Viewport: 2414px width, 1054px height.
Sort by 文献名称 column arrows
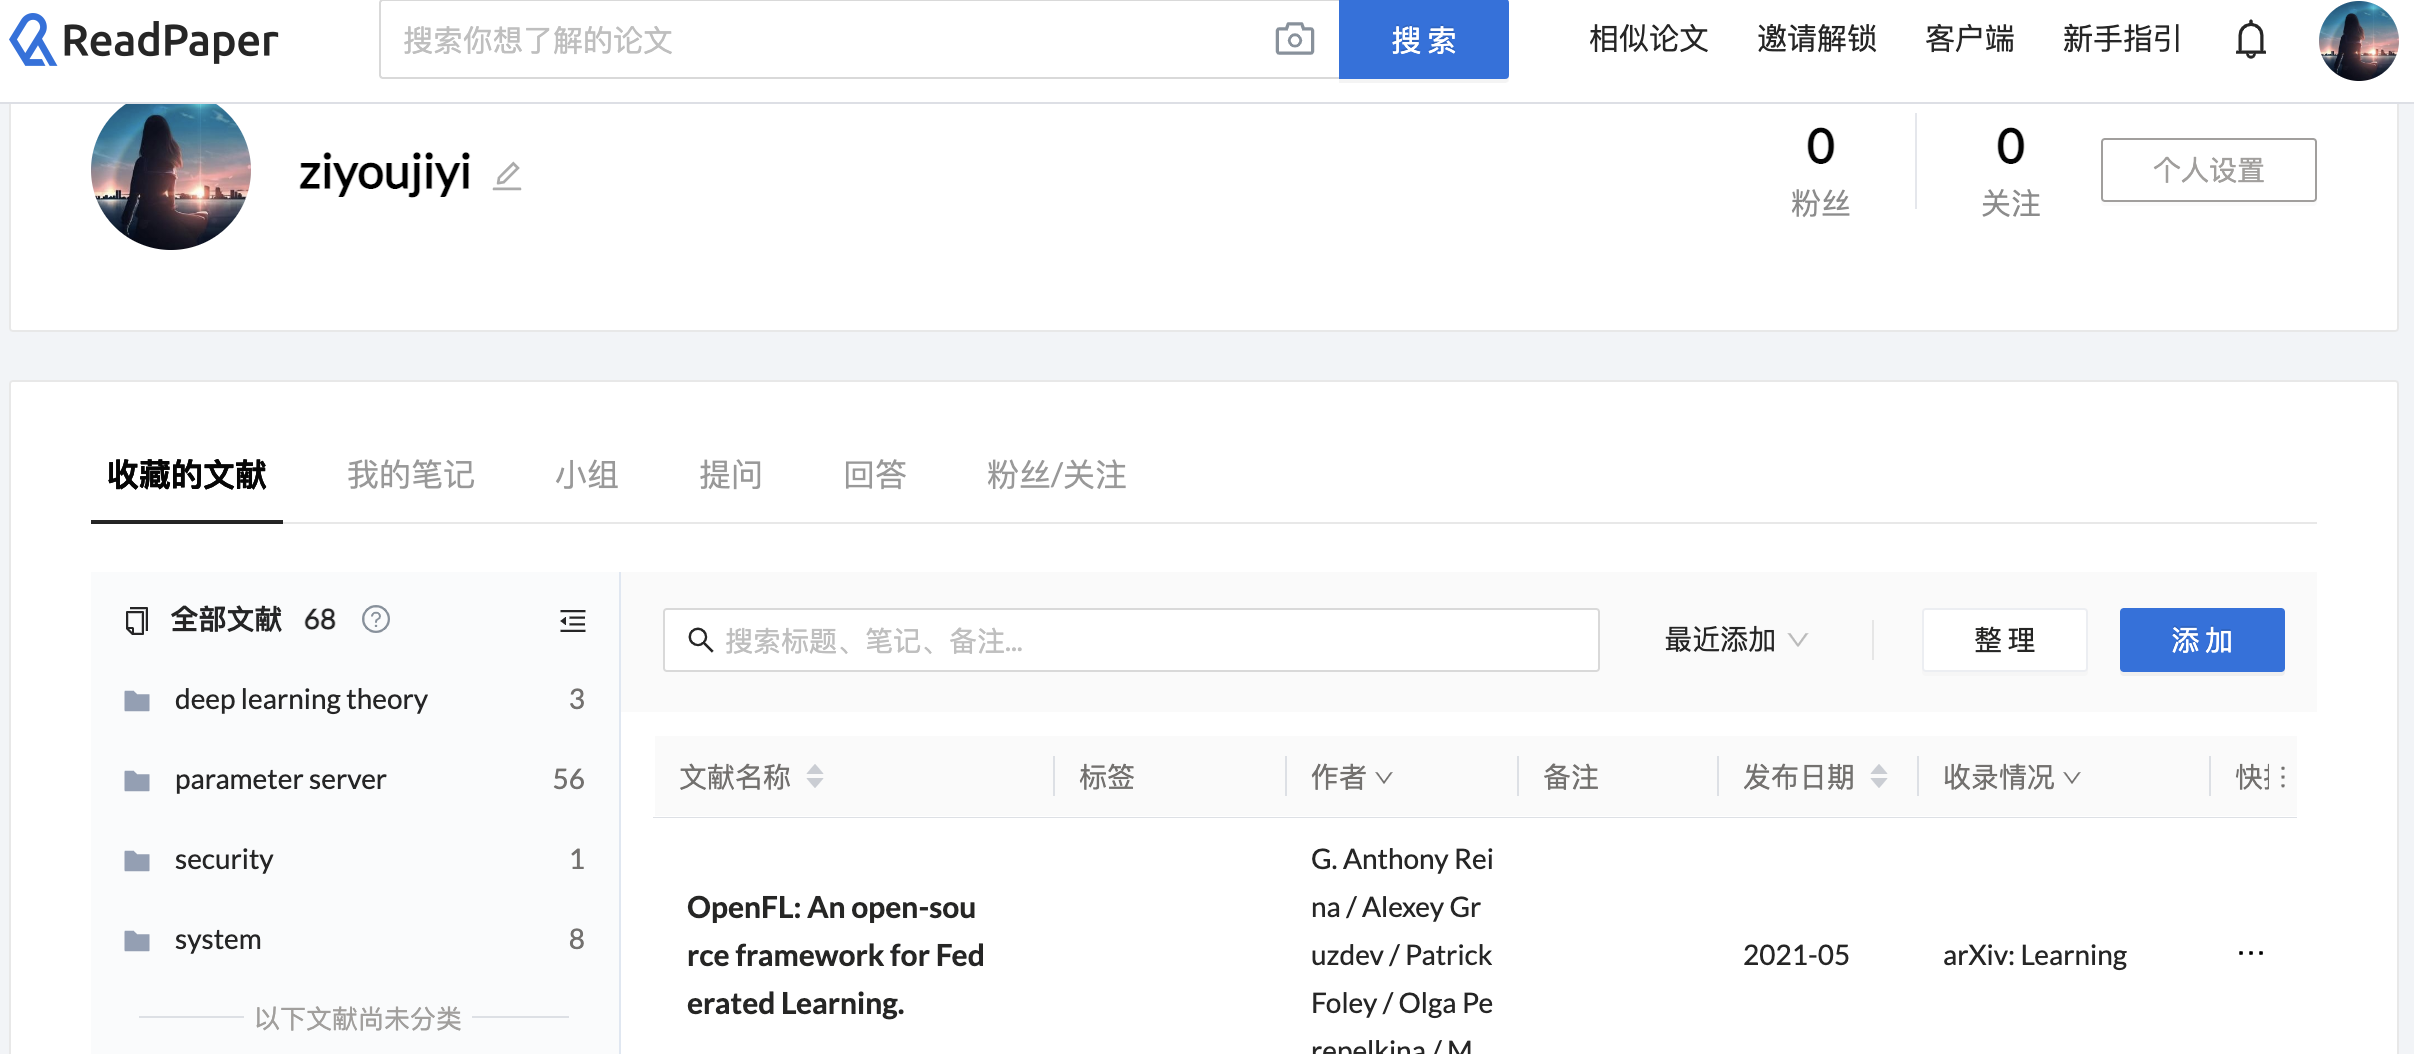[x=815, y=777]
